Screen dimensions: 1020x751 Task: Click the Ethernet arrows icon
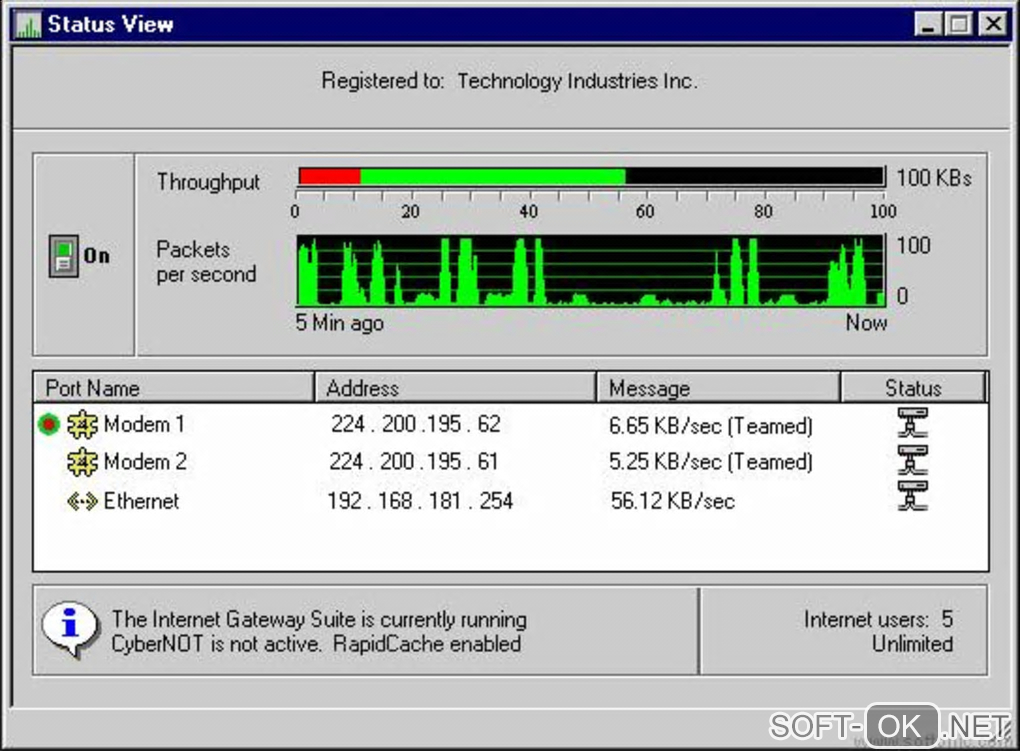tap(83, 501)
